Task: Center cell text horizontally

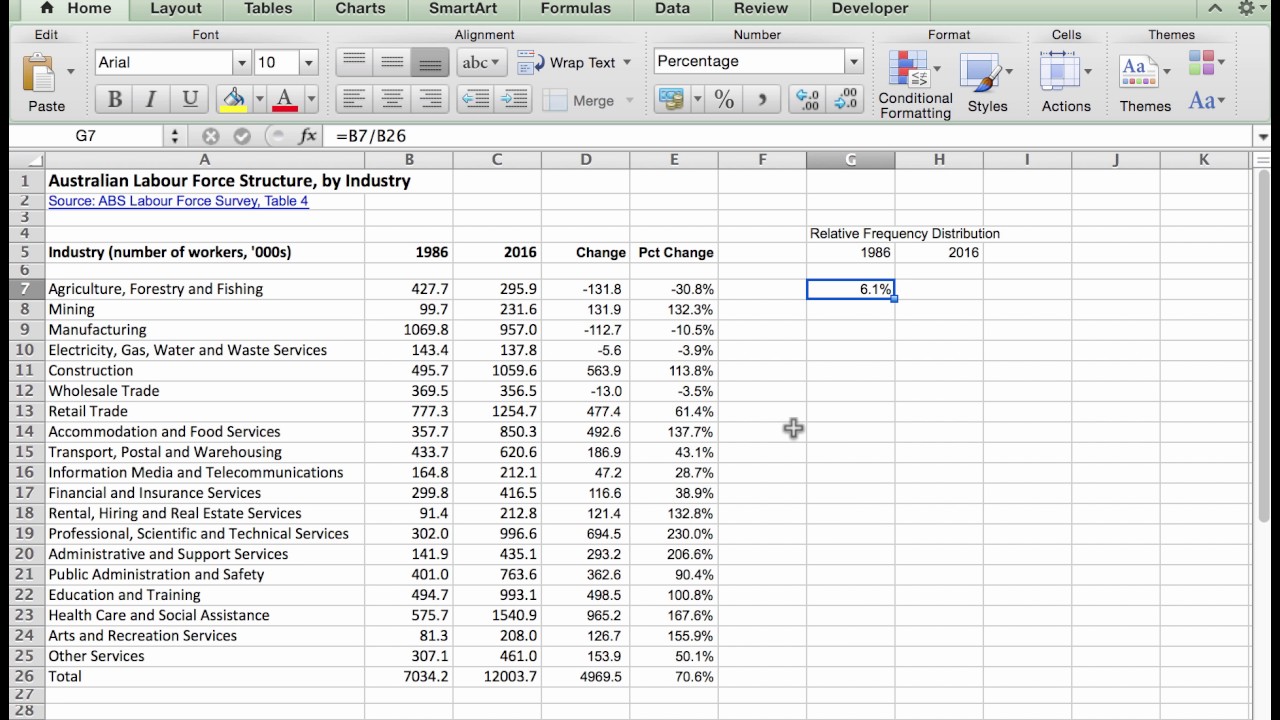Action: 392,99
